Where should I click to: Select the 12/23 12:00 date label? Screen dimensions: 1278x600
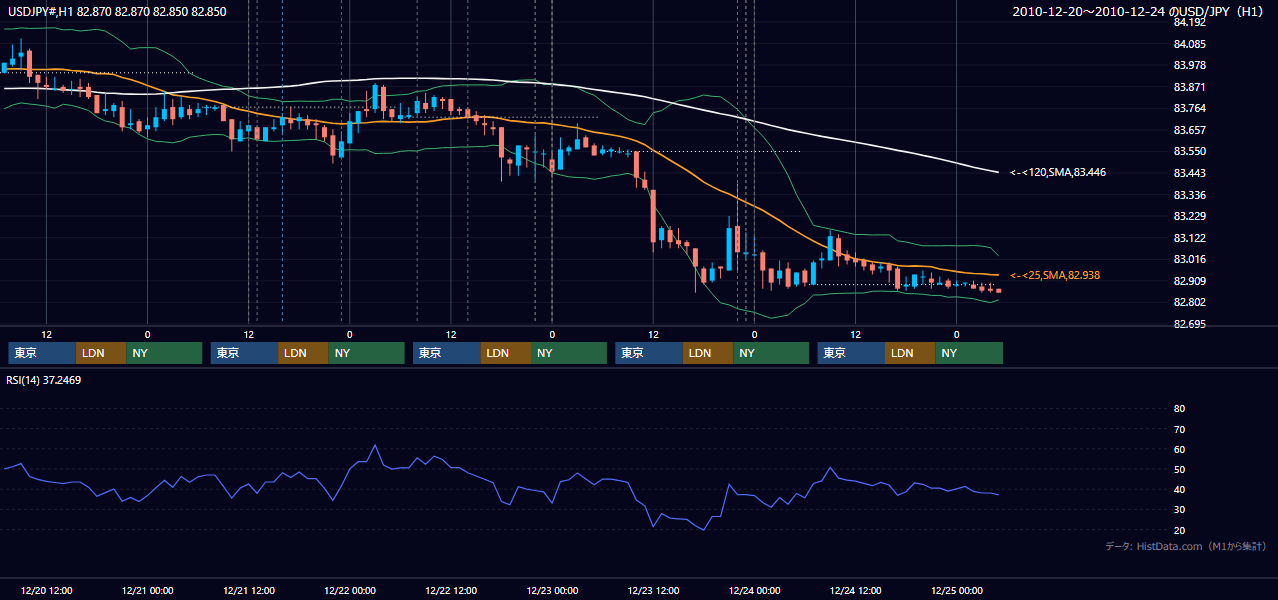pyautogui.click(x=652, y=590)
